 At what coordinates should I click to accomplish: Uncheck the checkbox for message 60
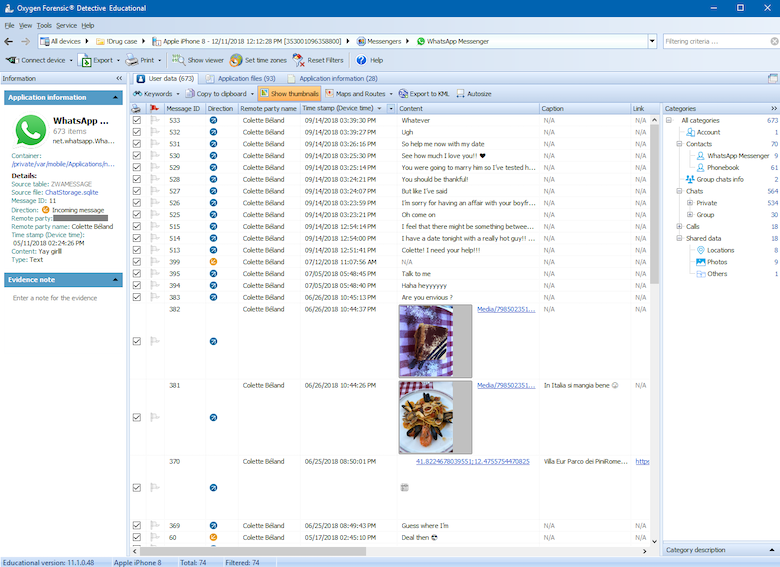[x=137, y=537]
